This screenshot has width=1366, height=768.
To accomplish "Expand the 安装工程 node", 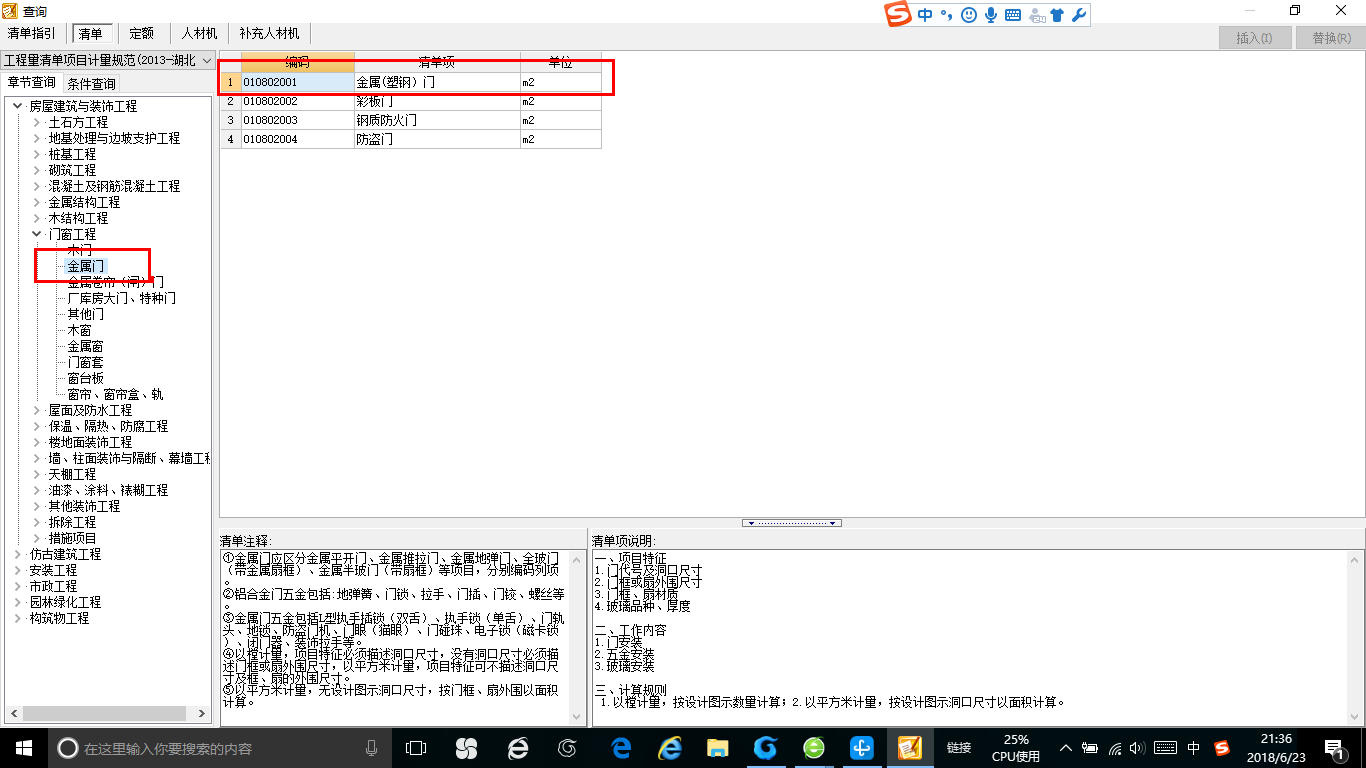I will [18, 570].
